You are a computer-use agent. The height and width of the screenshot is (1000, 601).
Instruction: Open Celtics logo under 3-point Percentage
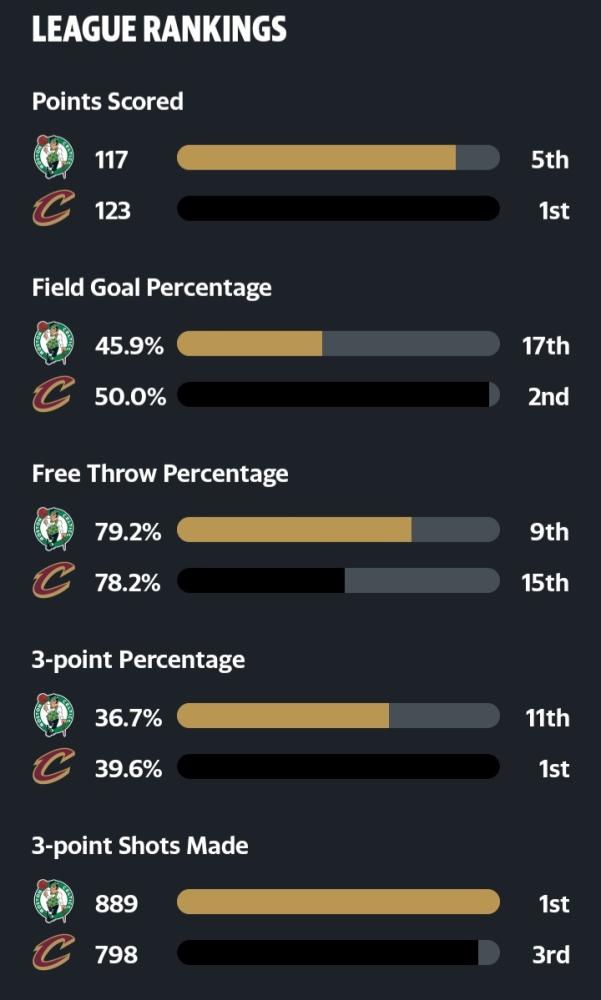[54, 716]
